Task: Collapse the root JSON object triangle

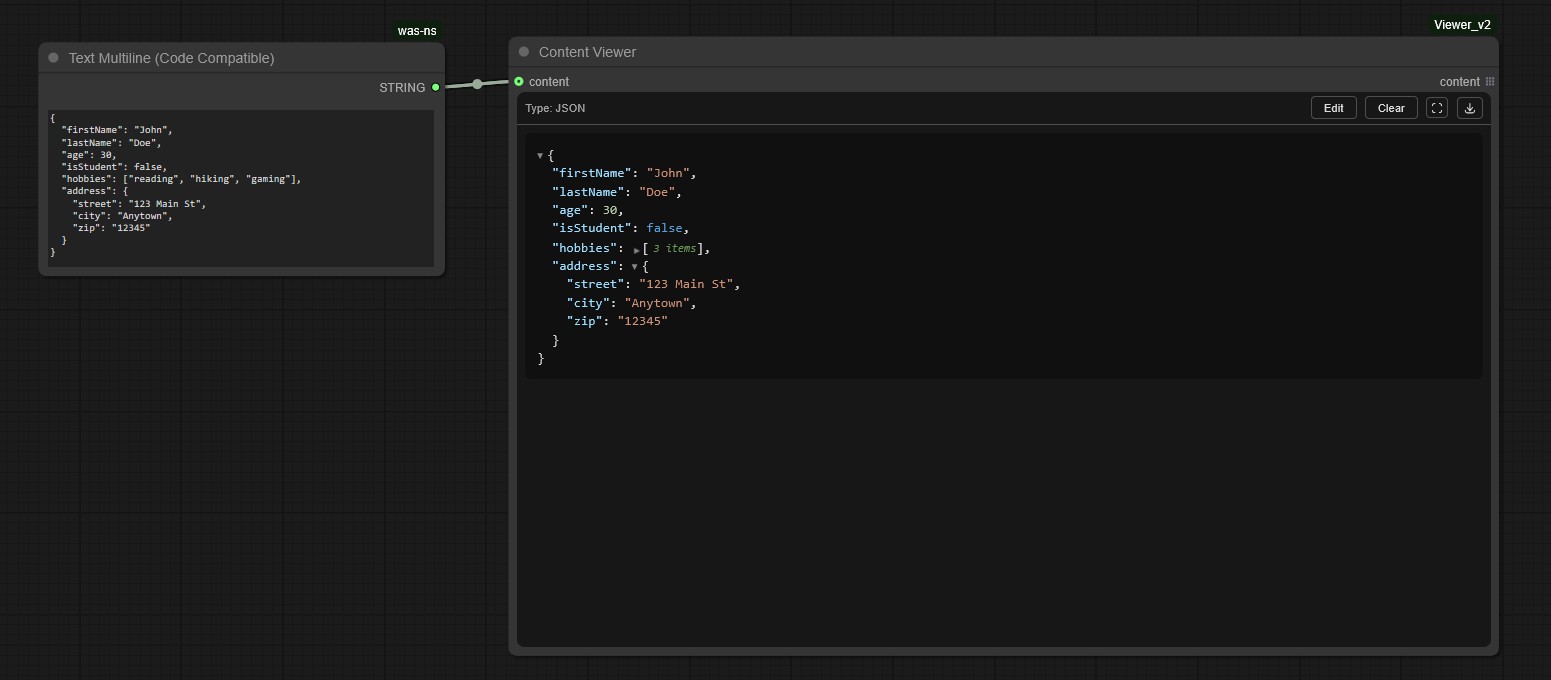Action: 540,156
